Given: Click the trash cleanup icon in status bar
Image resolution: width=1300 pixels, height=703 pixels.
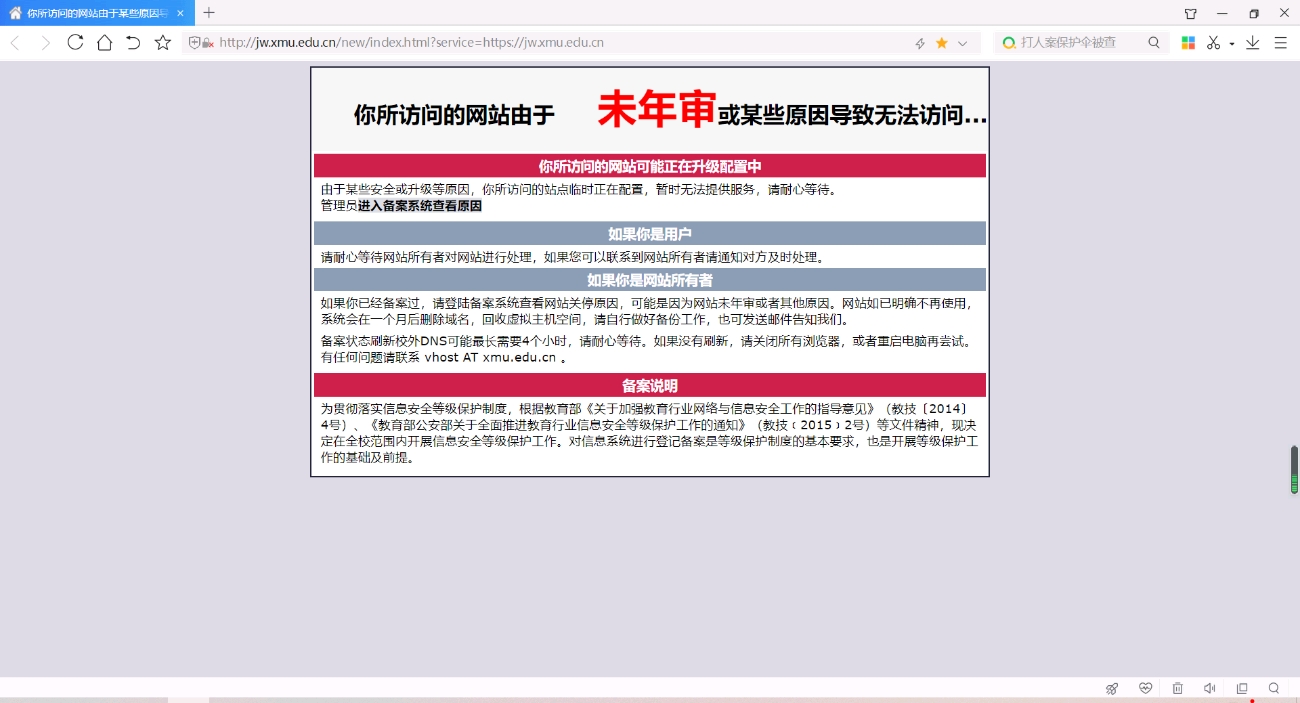Looking at the screenshot, I should pos(1177,688).
